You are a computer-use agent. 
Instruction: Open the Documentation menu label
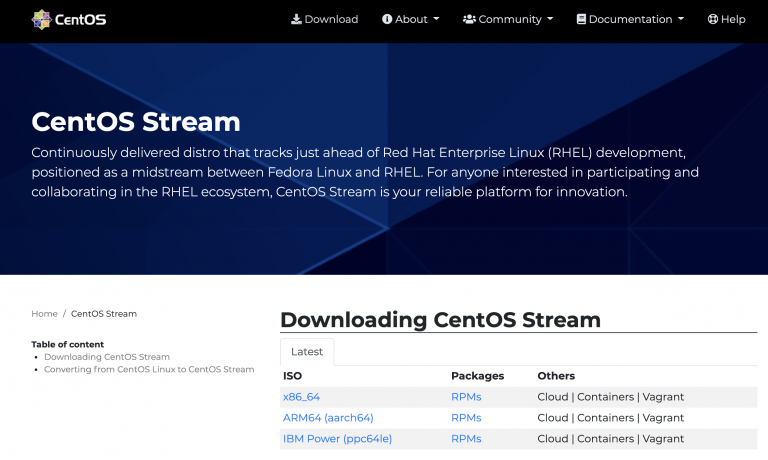[x=630, y=19]
